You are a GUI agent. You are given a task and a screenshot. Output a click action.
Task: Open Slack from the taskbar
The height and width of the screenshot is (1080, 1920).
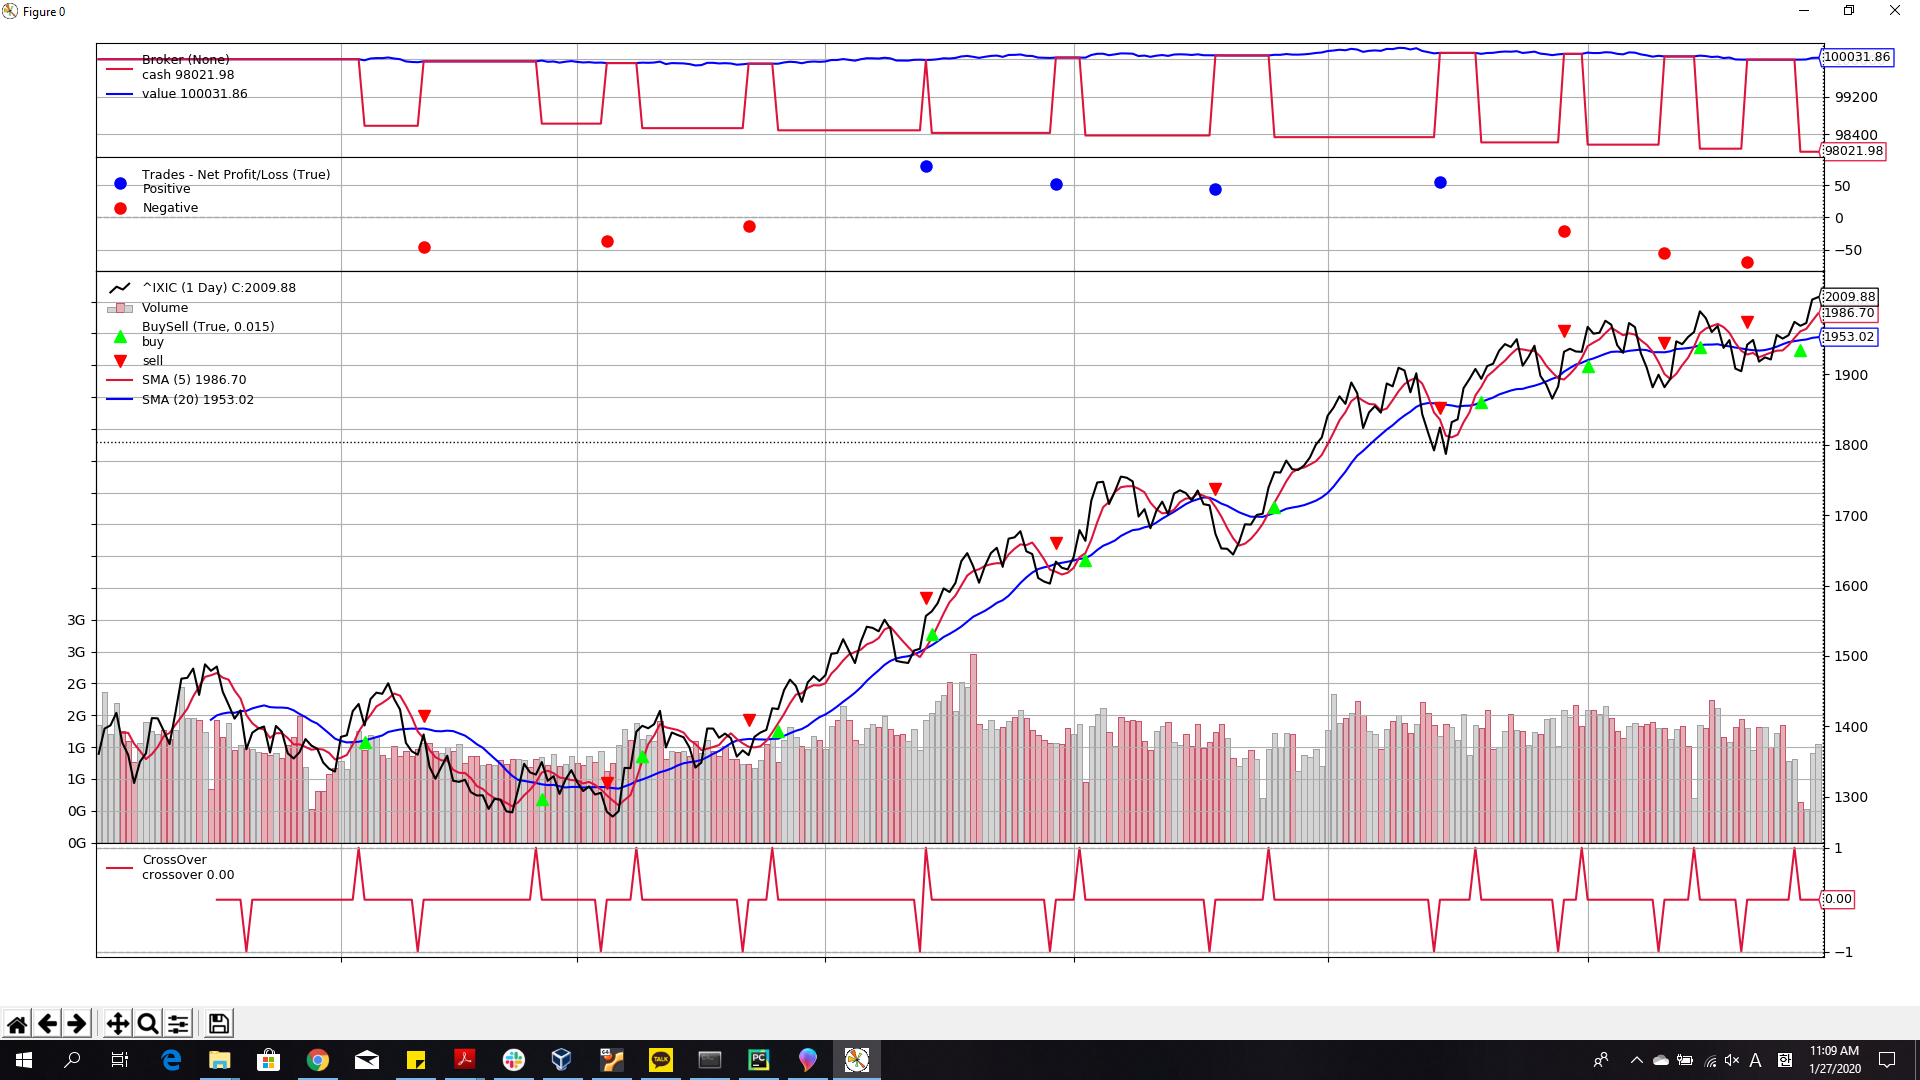coord(513,1060)
